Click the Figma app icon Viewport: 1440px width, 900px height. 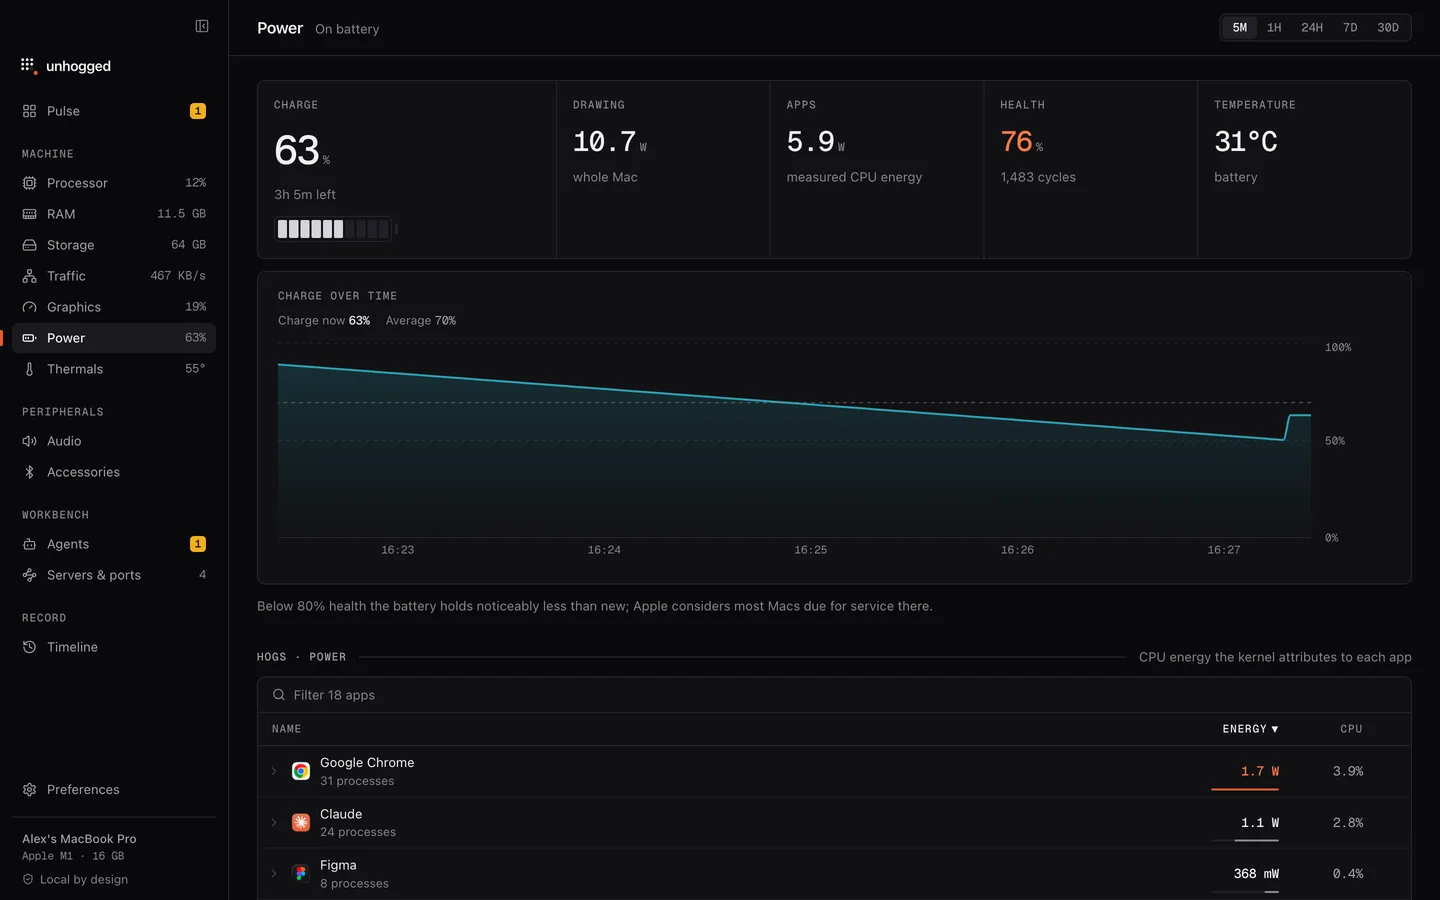click(300, 873)
